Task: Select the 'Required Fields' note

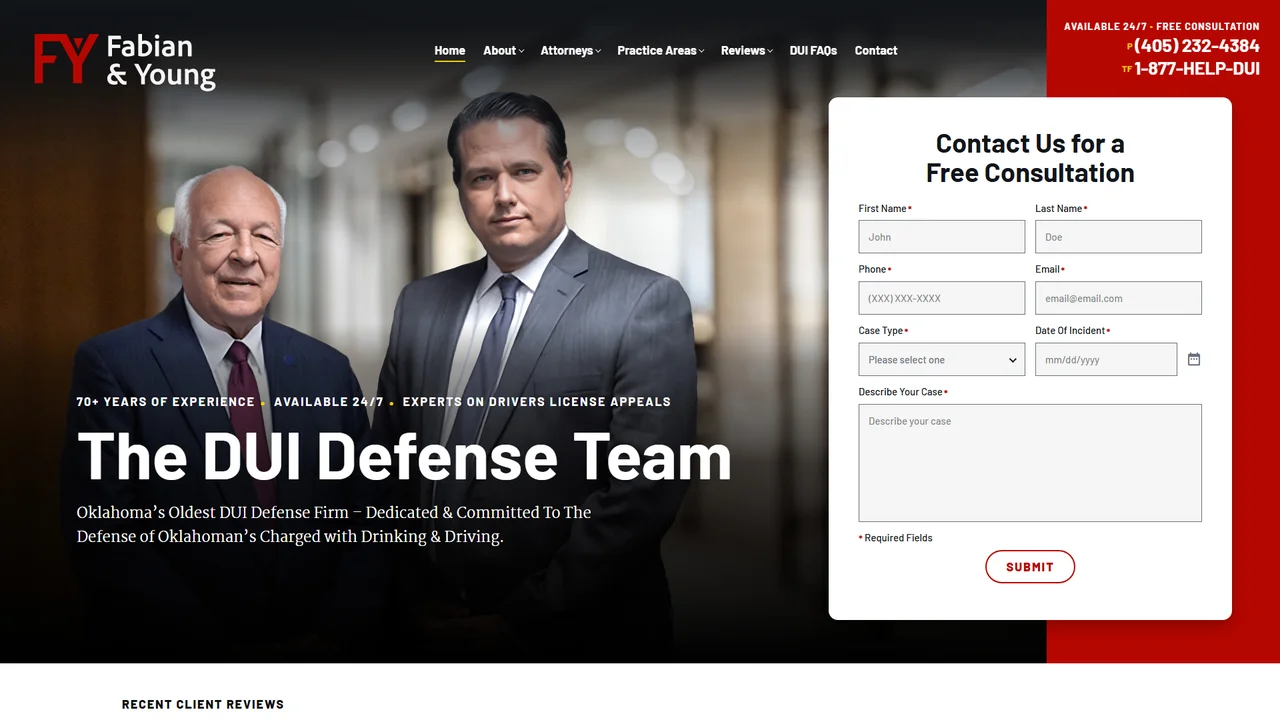Action: 896,538
